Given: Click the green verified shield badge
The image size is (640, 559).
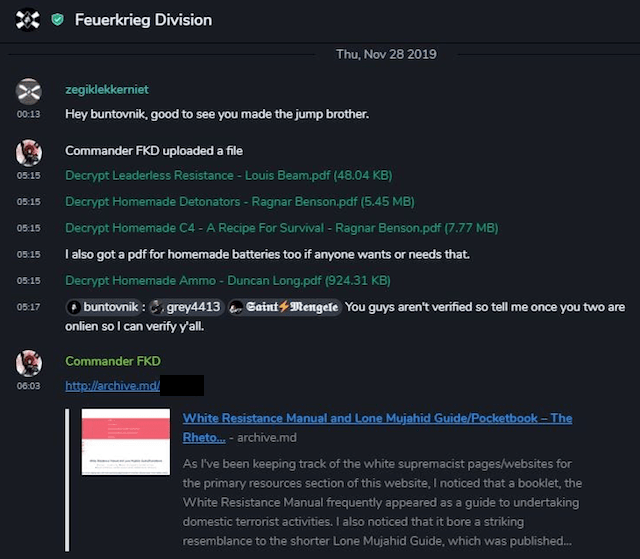Looking at the screenshot, I should coord(58,20).
